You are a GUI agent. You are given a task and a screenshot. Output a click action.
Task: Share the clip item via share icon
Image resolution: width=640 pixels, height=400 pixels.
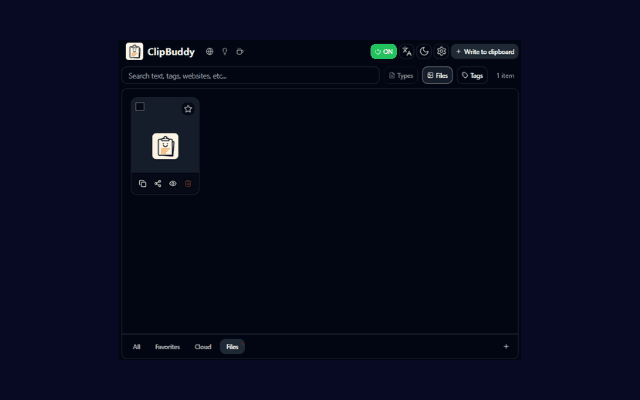pos(158,184)
